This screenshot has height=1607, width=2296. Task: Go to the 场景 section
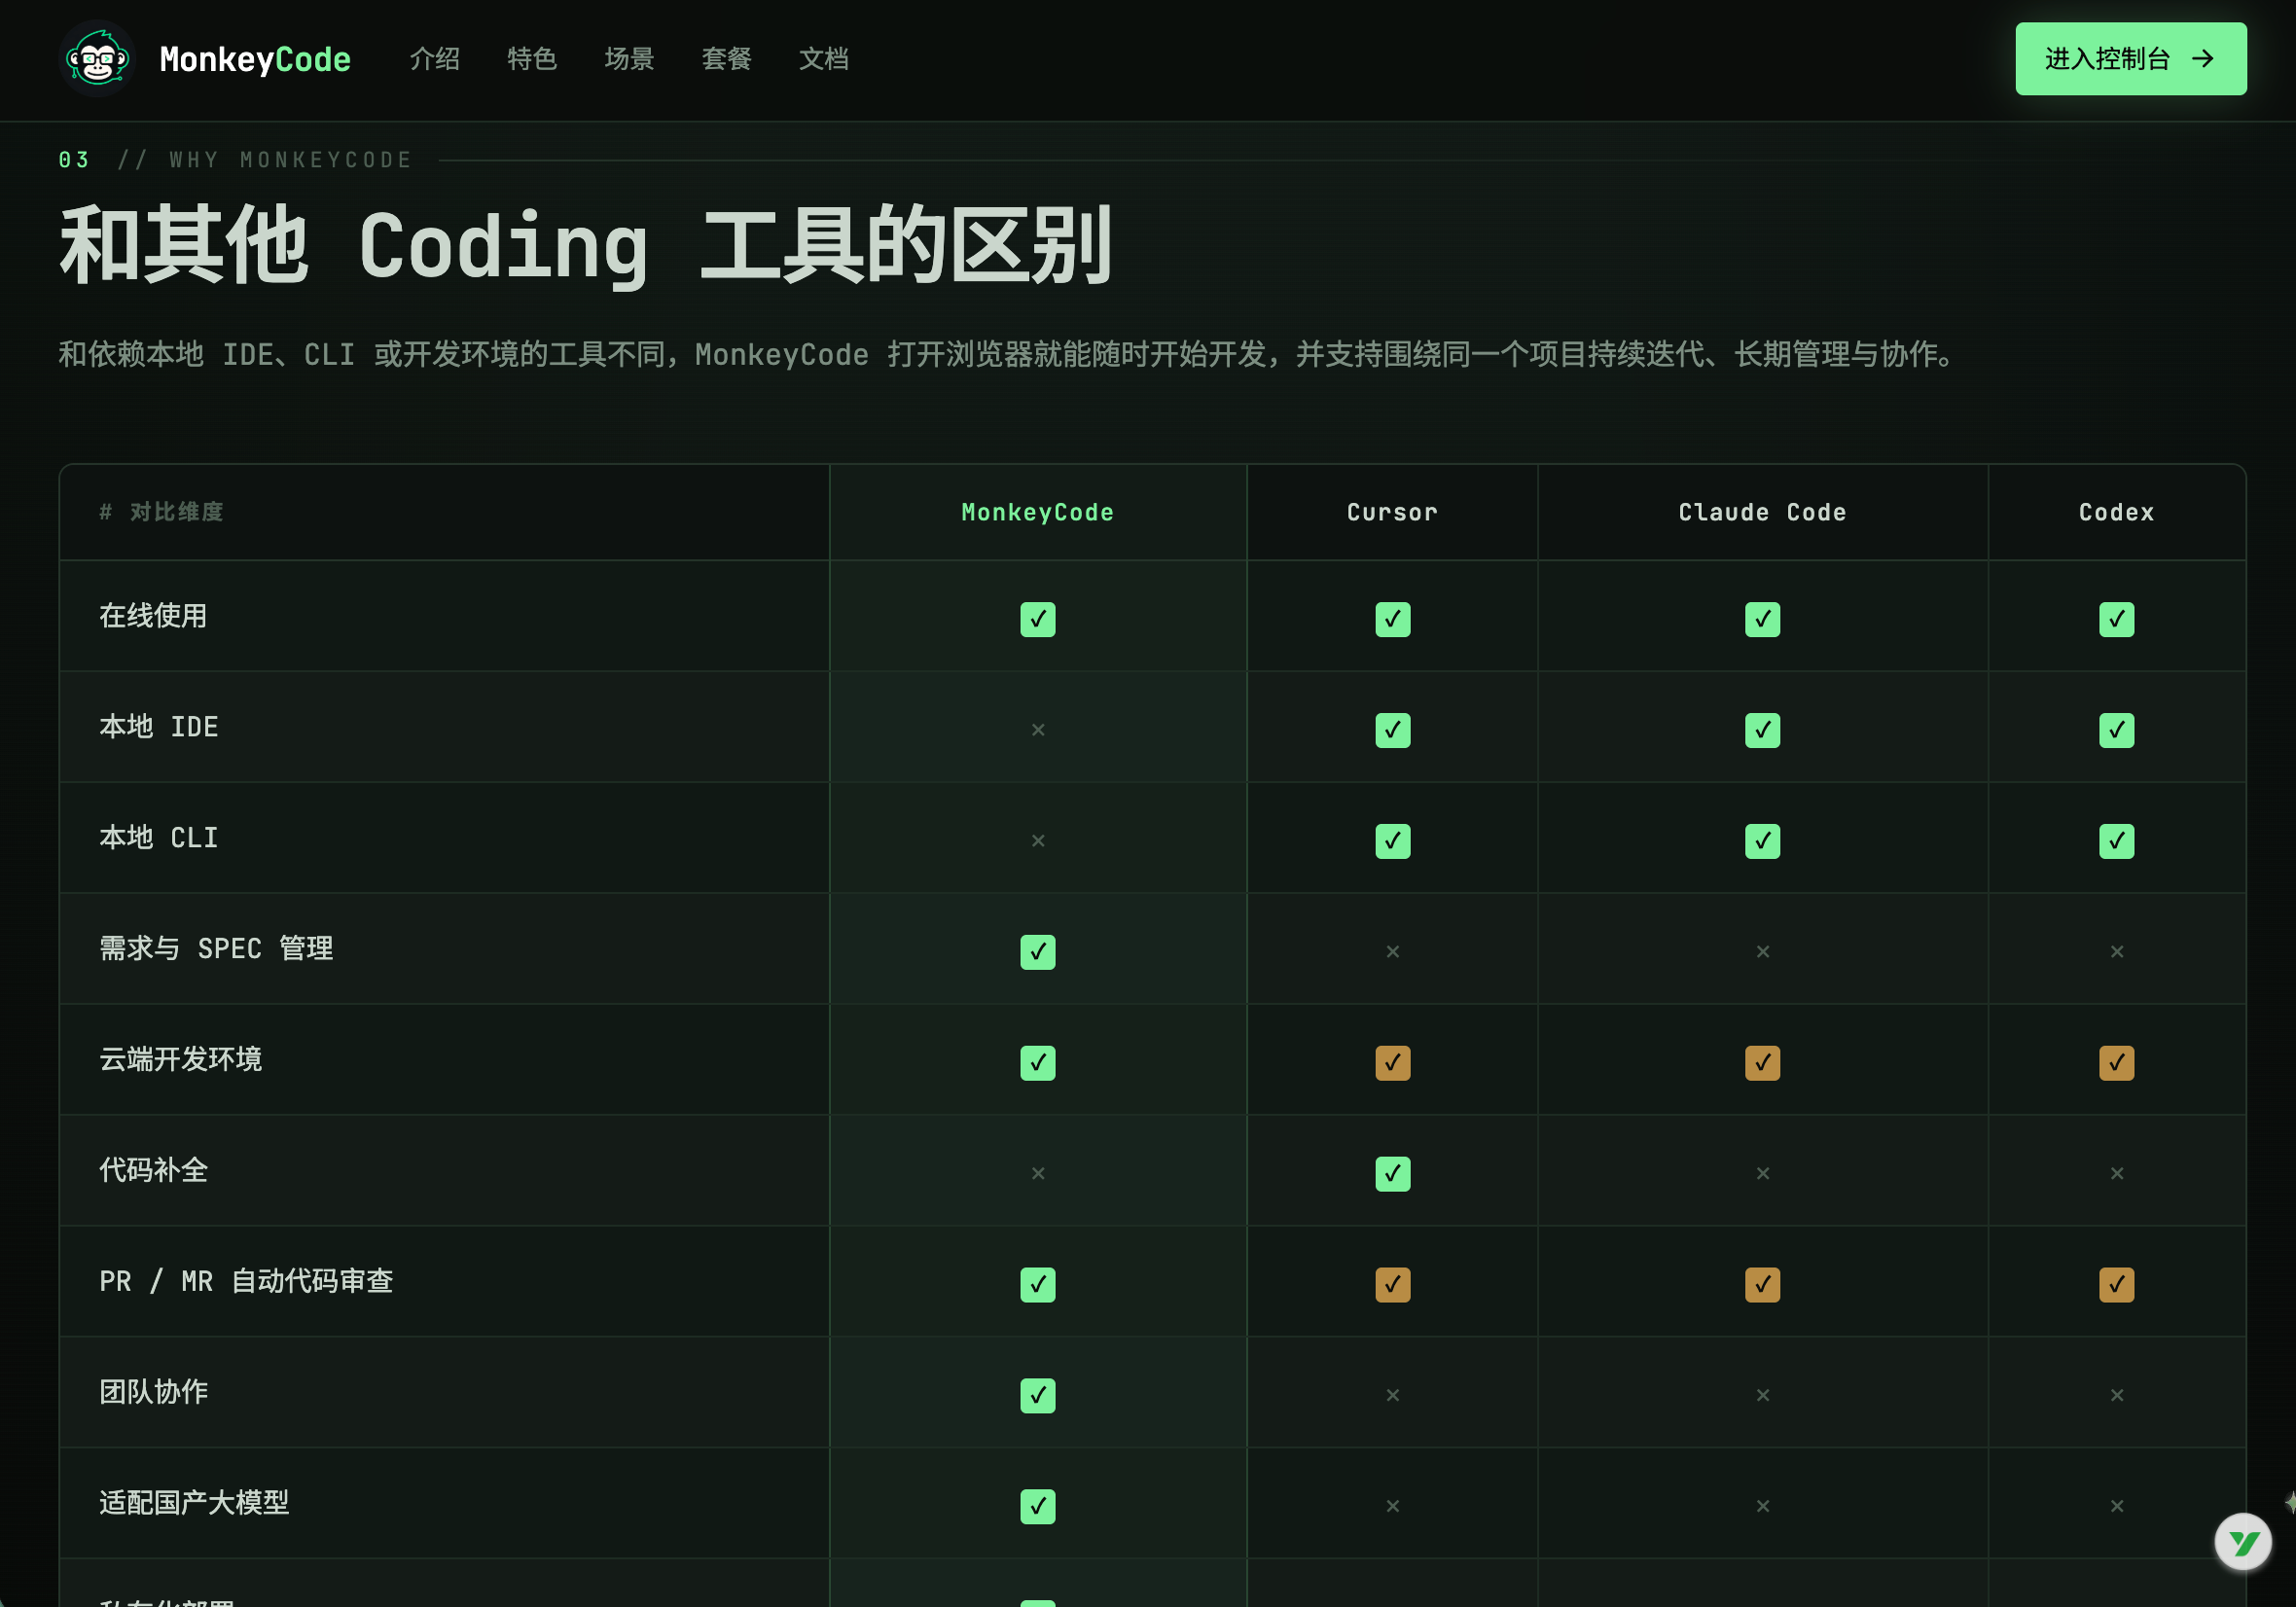tap(629, 59)
